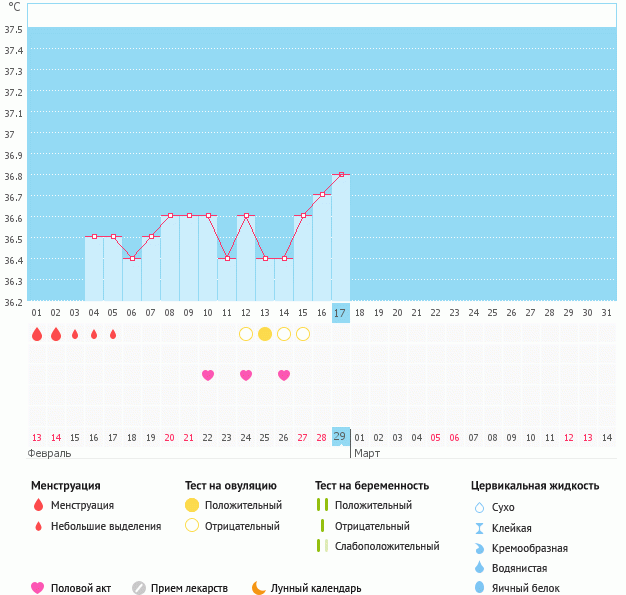The width and height of the screenshot is (626, 595).
Task: Click the positive pregnancy test legend icon
Action: pos(321,505)
